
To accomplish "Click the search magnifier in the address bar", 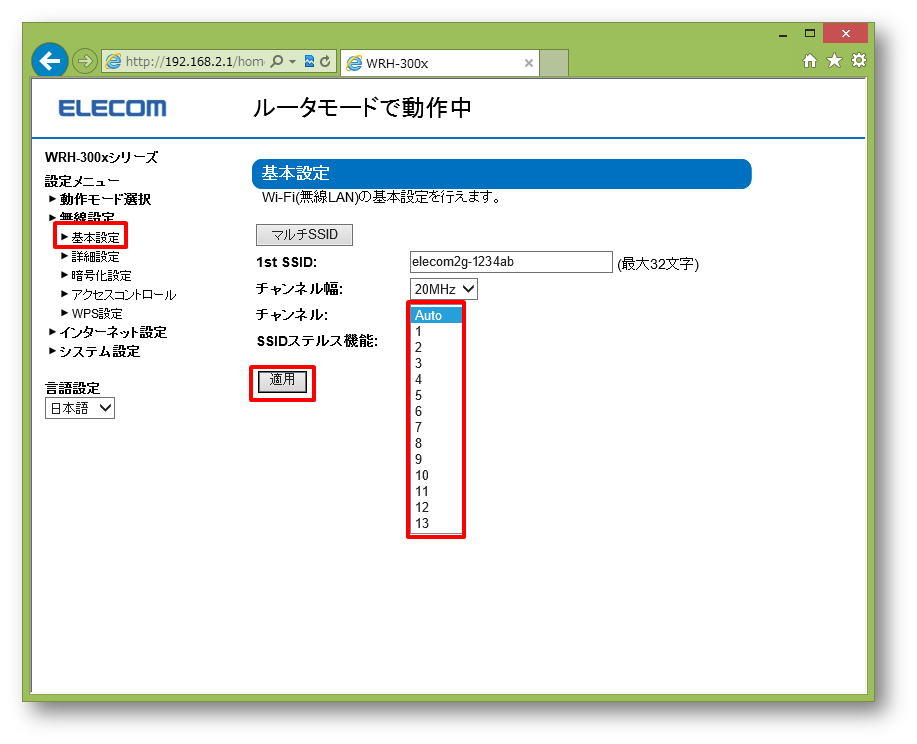I will click(x=277, y=61).
